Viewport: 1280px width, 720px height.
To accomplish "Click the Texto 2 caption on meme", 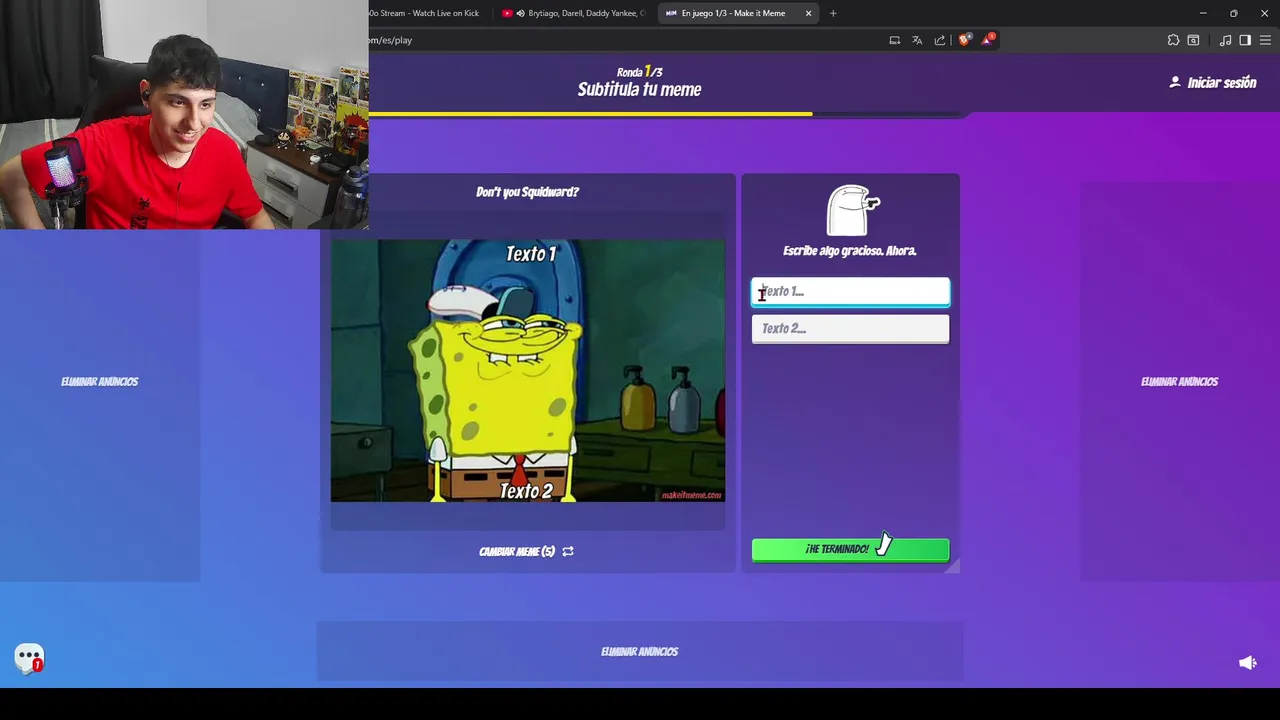I will [x=526, y=491].
